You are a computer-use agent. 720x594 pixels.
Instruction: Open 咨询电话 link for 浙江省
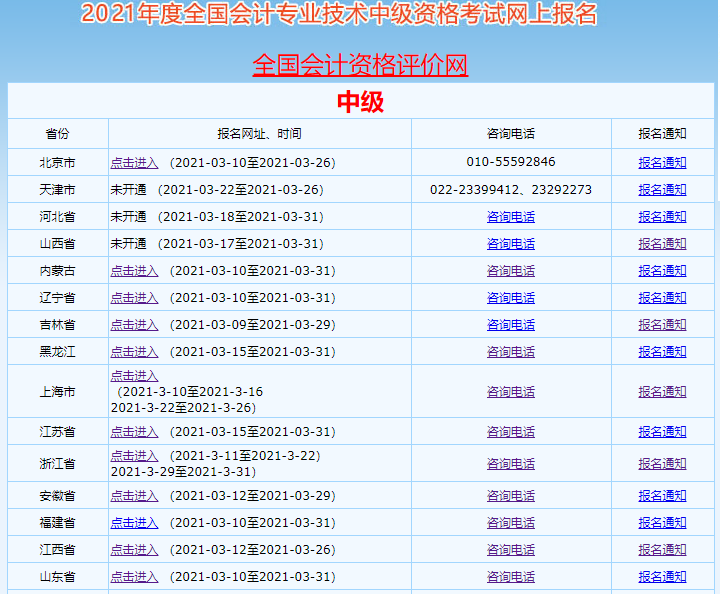[x=511, y=464]
